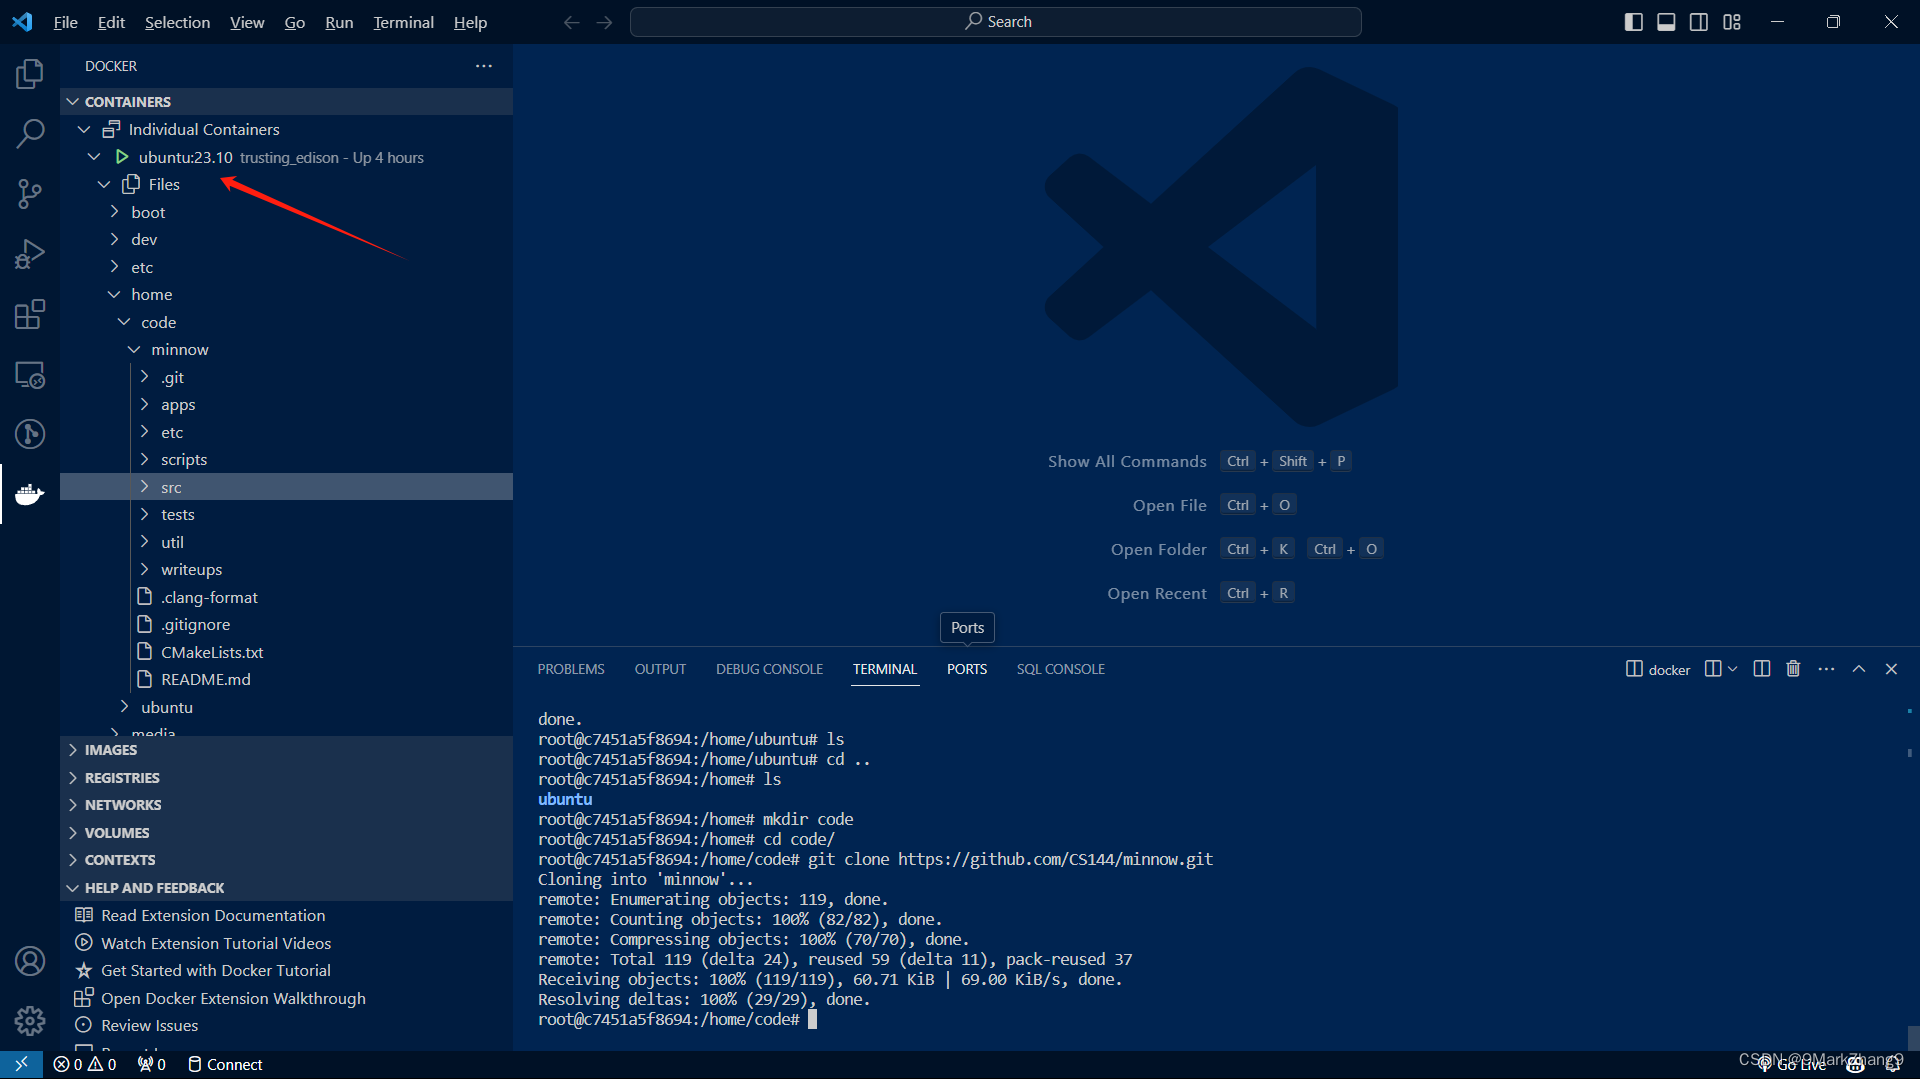Open the Review Issues link
Image resolution: width=1920 pixels, height=1079 pixels.
[149, 1026]
